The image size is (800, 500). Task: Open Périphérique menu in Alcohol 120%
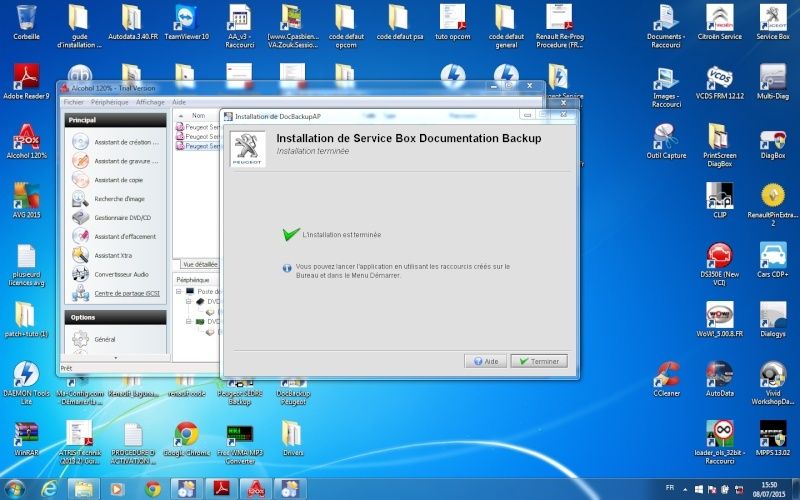110,102
